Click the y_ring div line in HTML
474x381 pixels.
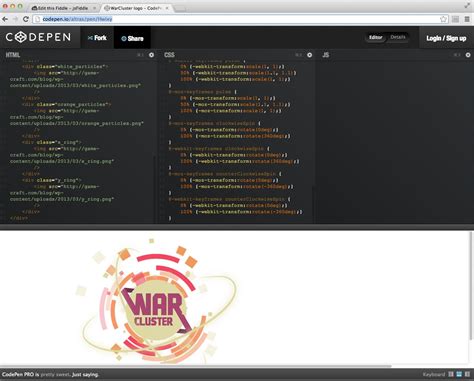tap(52, 180)
